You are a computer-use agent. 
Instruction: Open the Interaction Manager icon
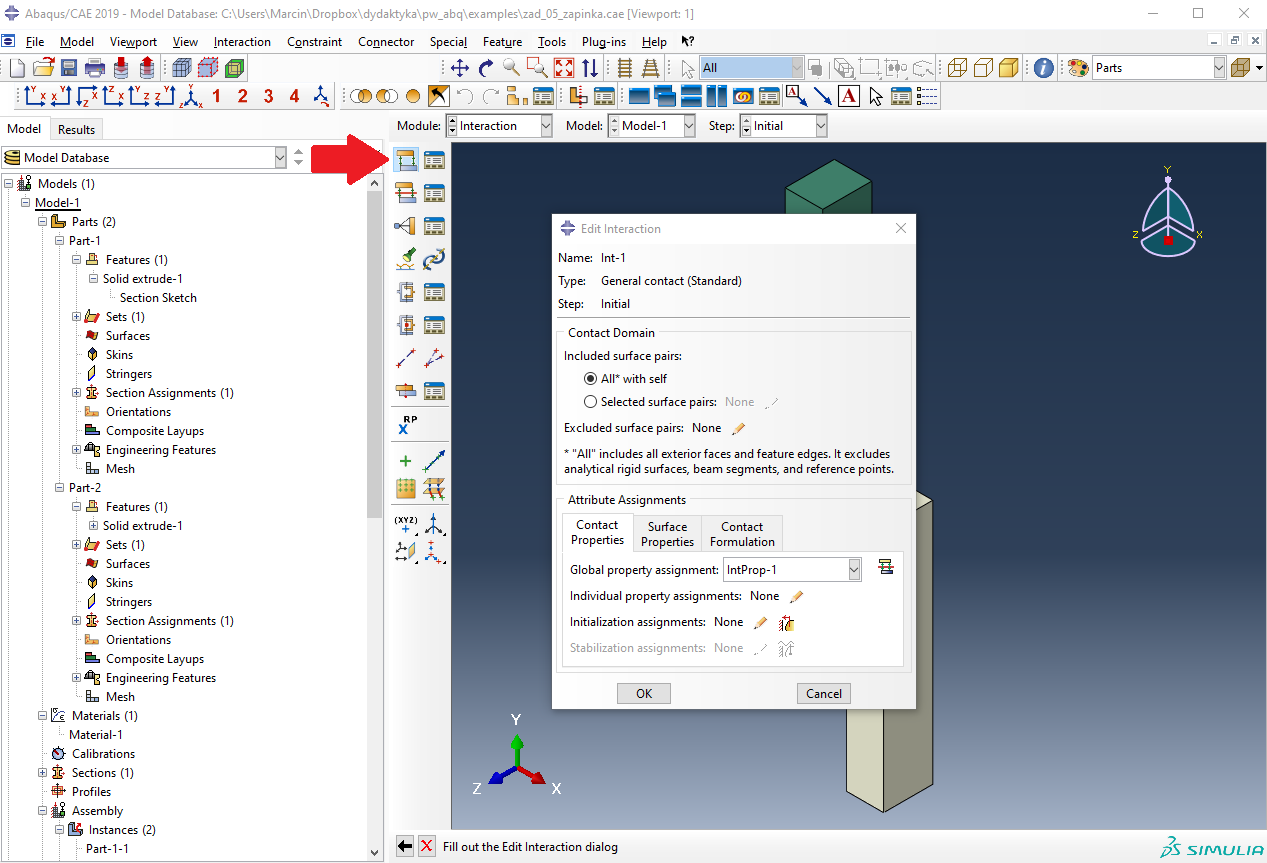[434, 160]
